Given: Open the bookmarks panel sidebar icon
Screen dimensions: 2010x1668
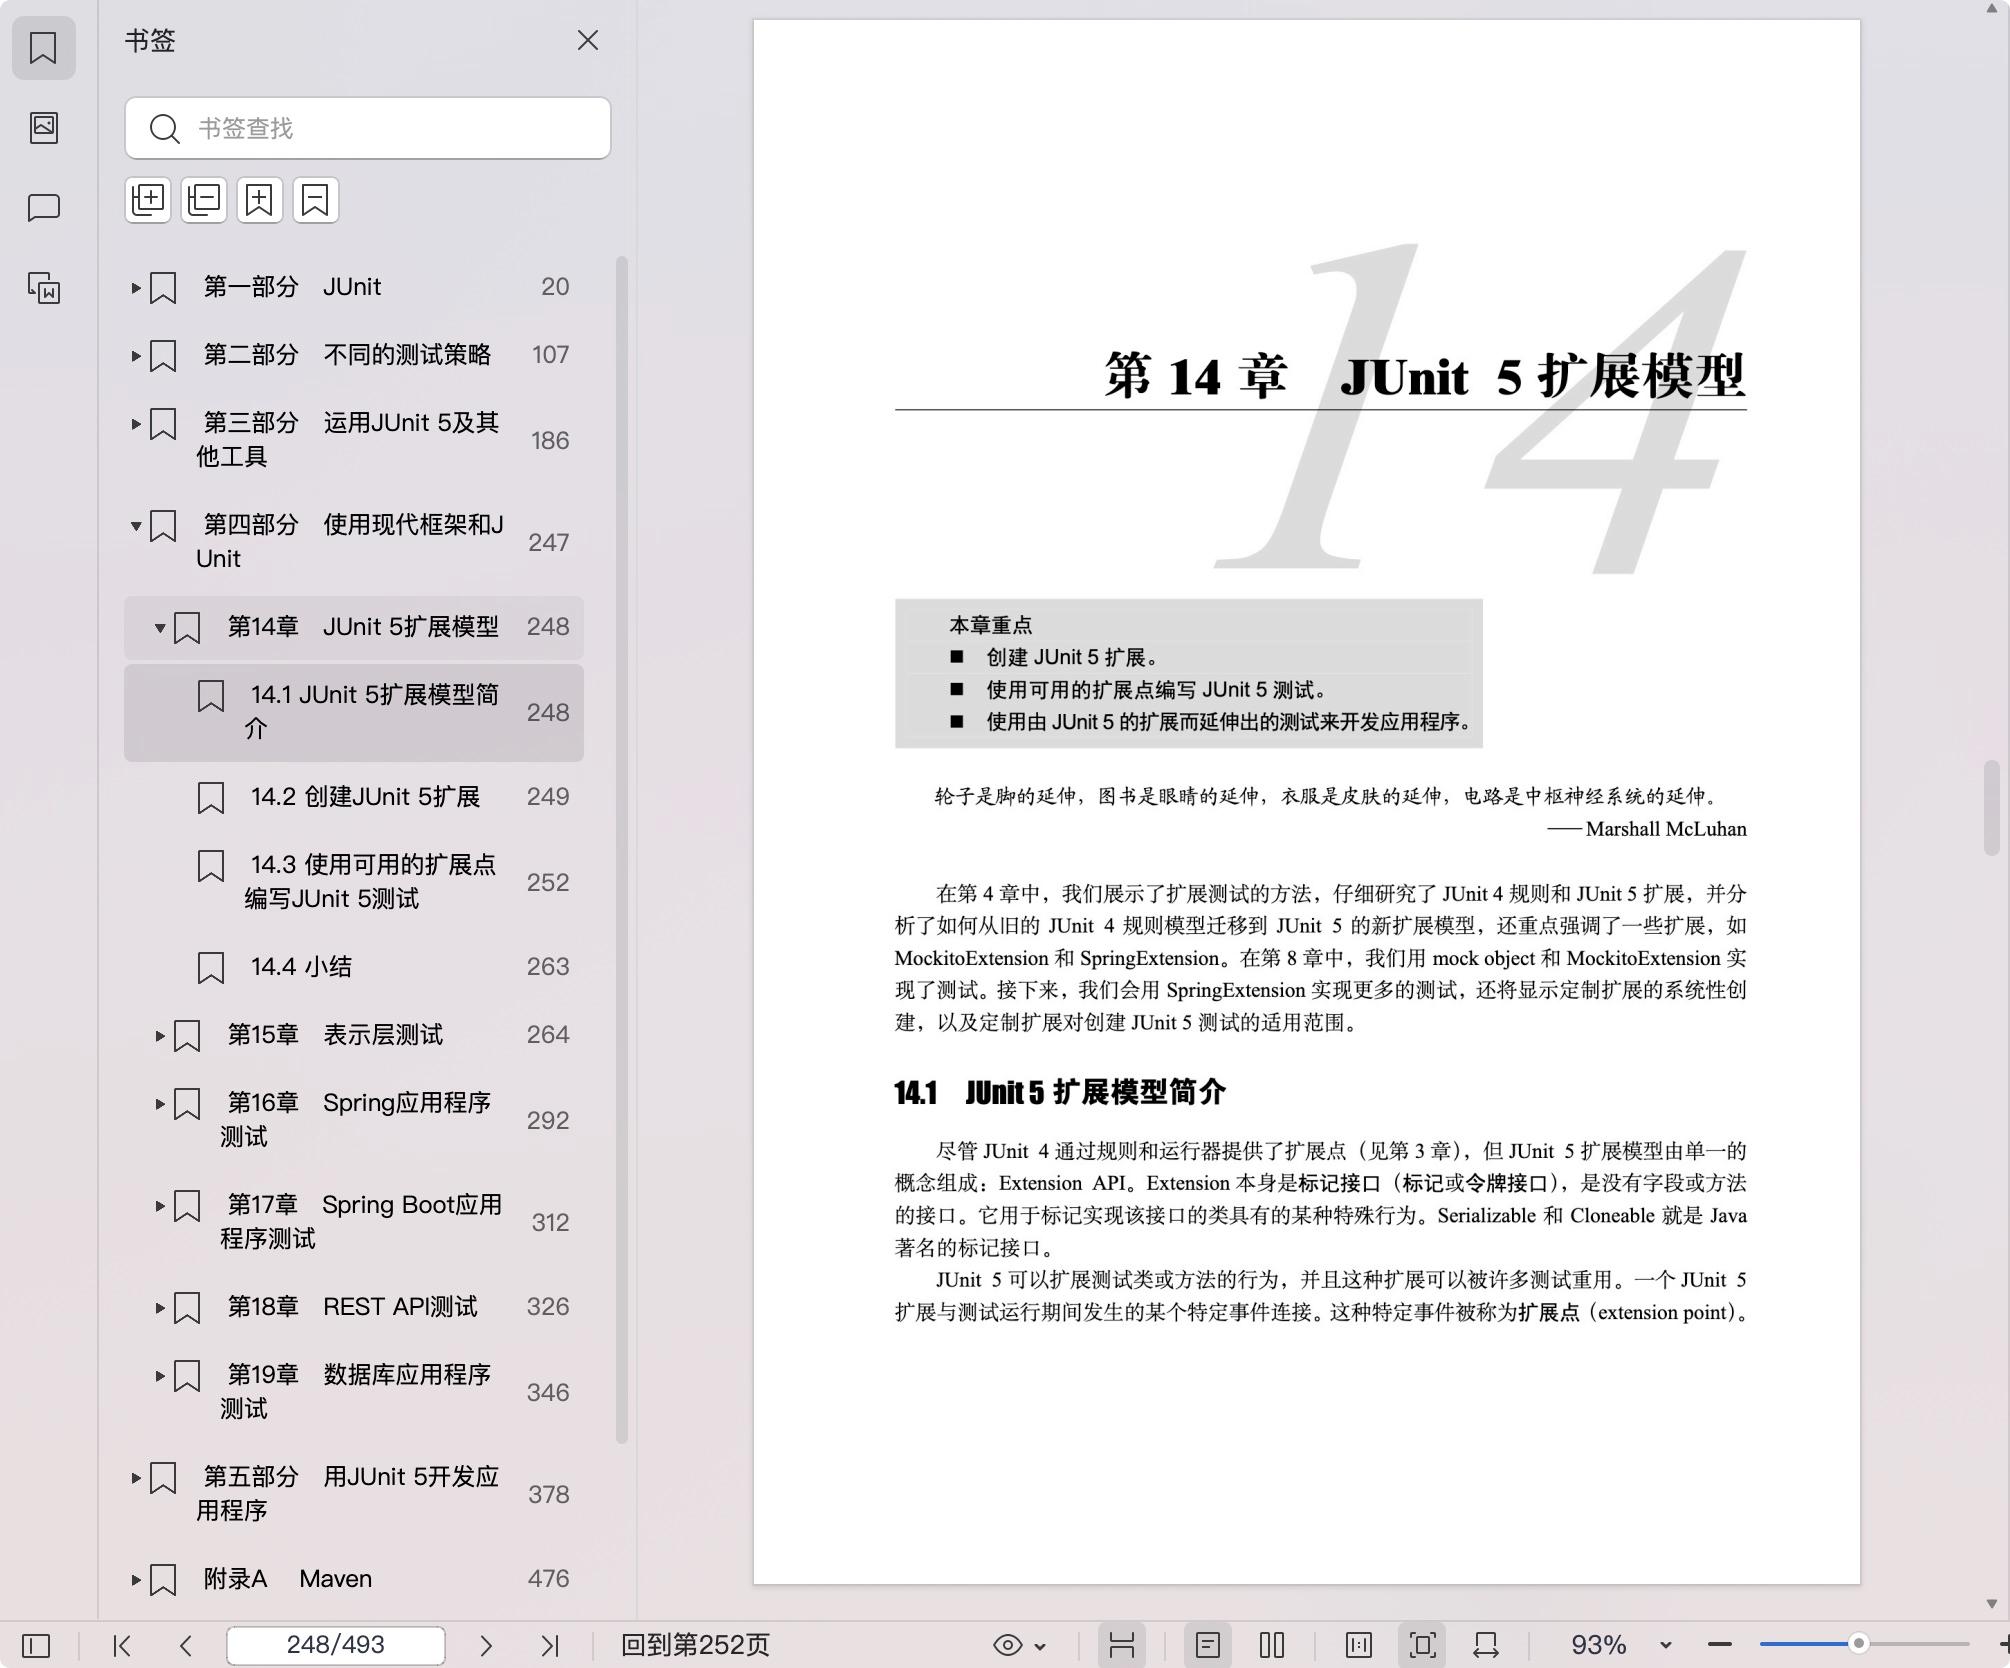Looking at the screenshot, I should click(x=43, y=47).
